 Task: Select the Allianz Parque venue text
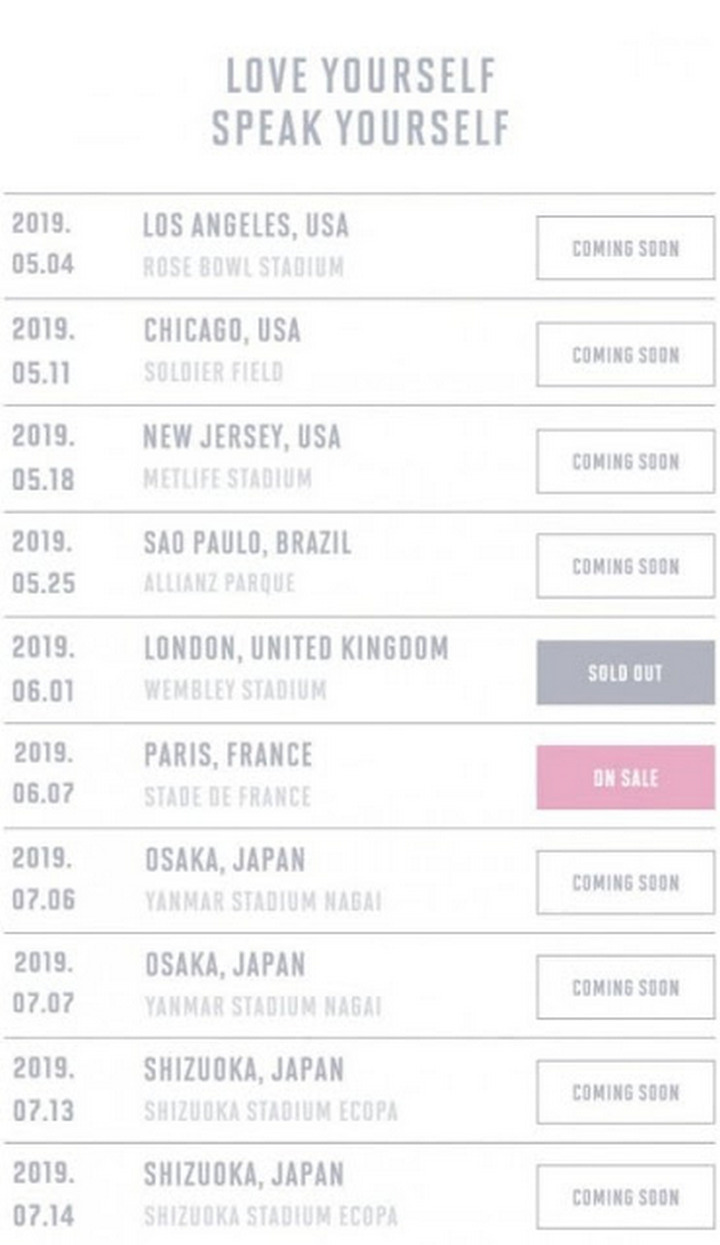pos(219,584)
